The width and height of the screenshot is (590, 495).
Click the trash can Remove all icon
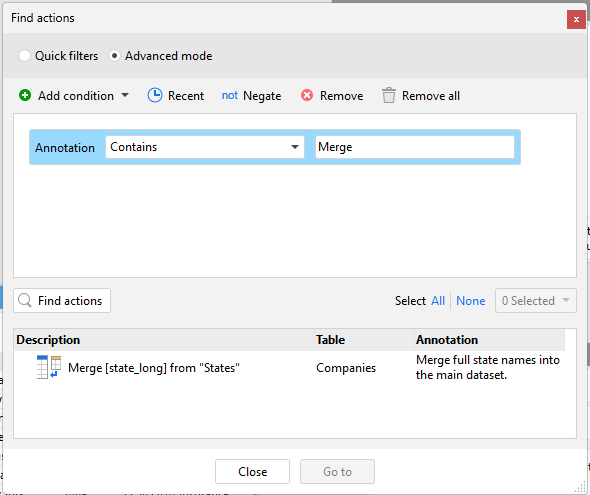pyautogui.click(x=389, y=96)
